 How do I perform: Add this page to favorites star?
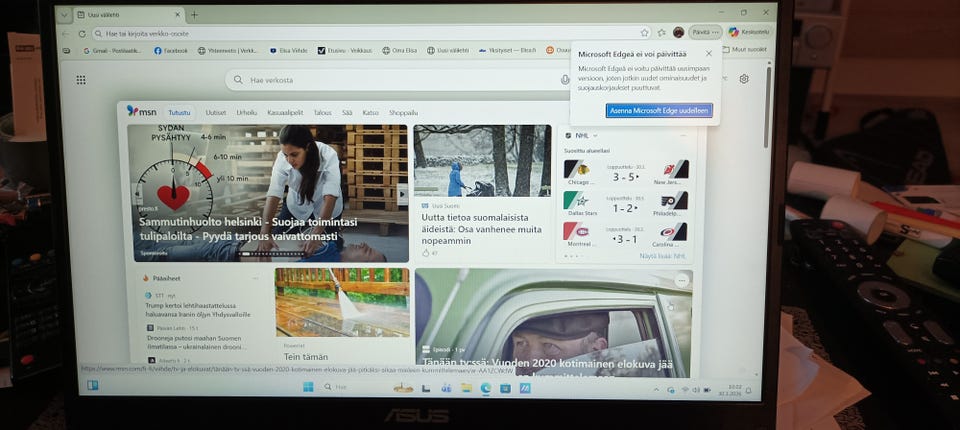pos(644,33)
